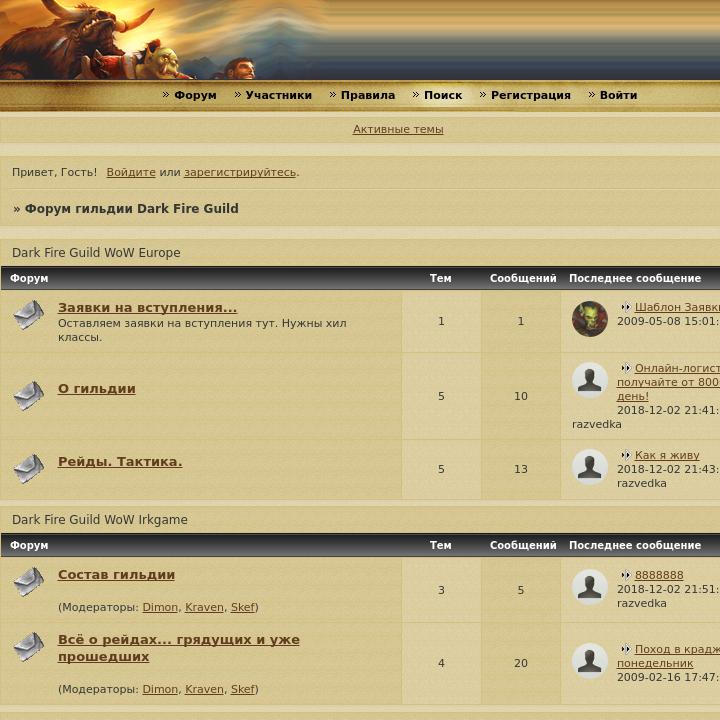Select Войти in navigation bar
The width and height of the screenshot is (720, 720).
[618, 95]
